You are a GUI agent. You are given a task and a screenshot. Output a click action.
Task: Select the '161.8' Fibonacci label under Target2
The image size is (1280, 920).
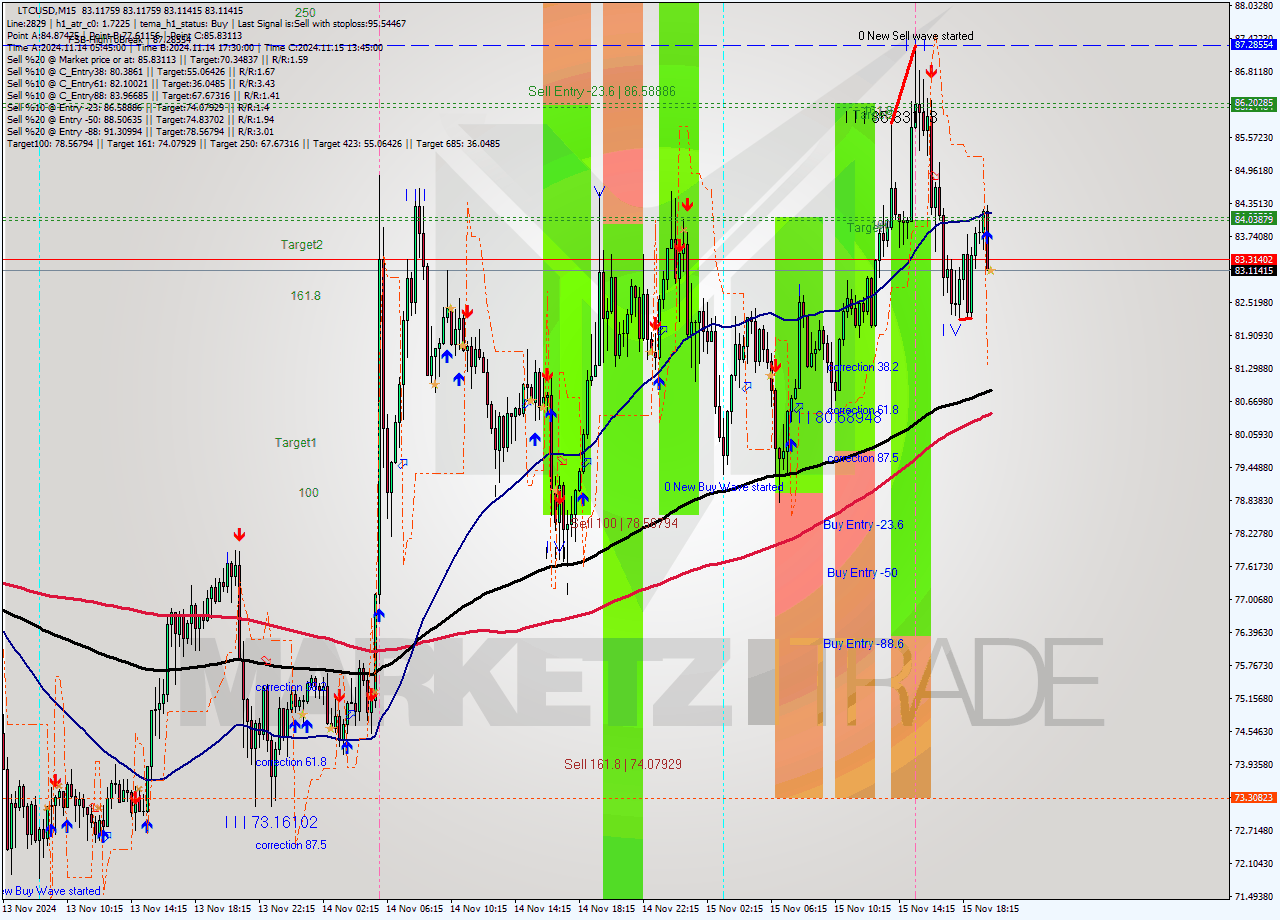(x=305, y=296)
